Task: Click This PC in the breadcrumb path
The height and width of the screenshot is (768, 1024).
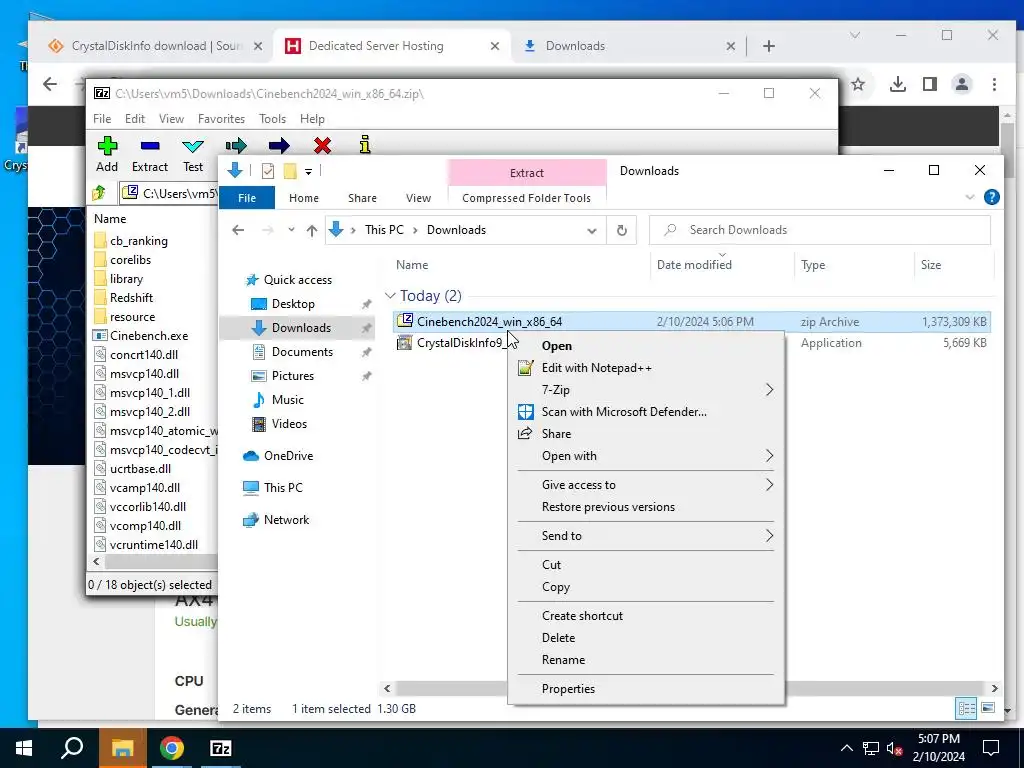Action: pos(384,230)
